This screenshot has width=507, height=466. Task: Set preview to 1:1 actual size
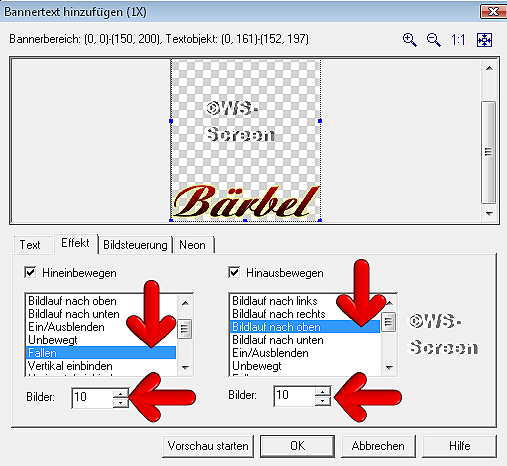pyautogui.click(x=458, y=40)
